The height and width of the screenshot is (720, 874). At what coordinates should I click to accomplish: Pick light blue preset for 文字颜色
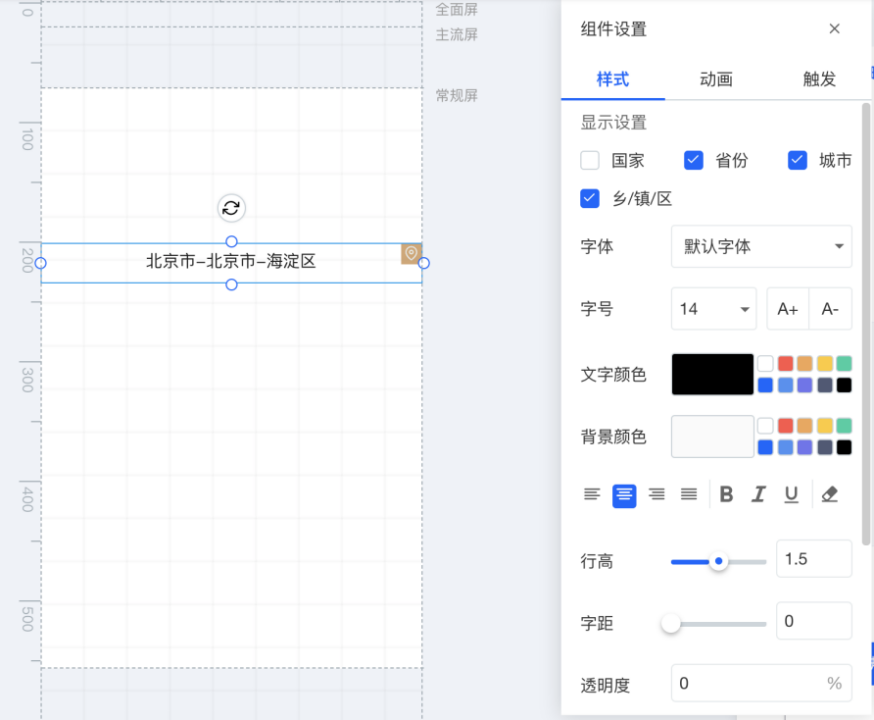(x=785, y=385)
